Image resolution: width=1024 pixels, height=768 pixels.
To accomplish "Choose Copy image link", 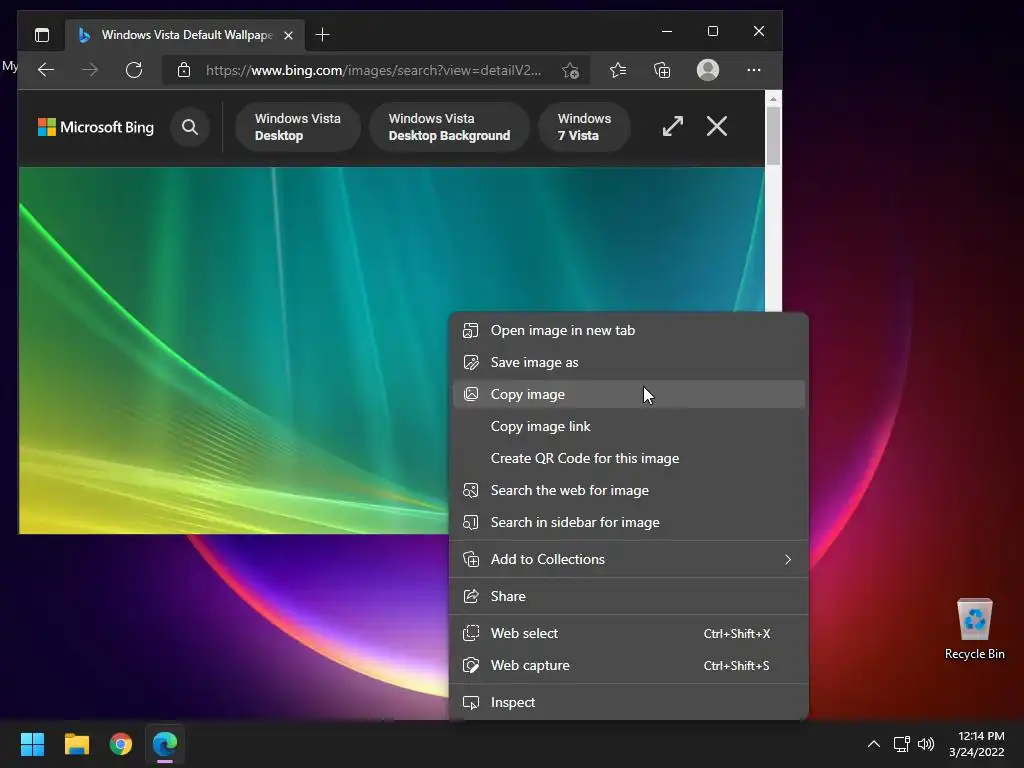I will coord(628,426).
